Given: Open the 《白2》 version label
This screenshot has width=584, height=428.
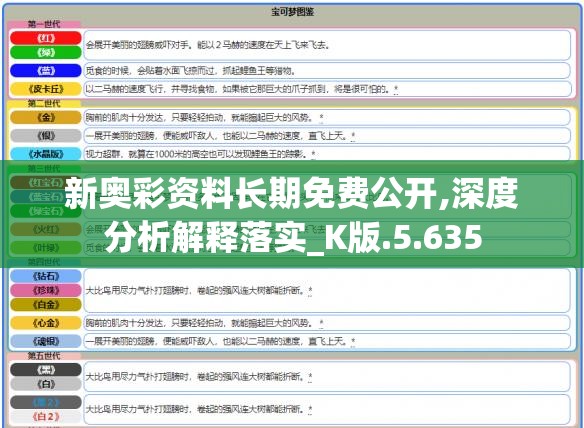Looking at the screenshot, I should [x=46, y=416].
